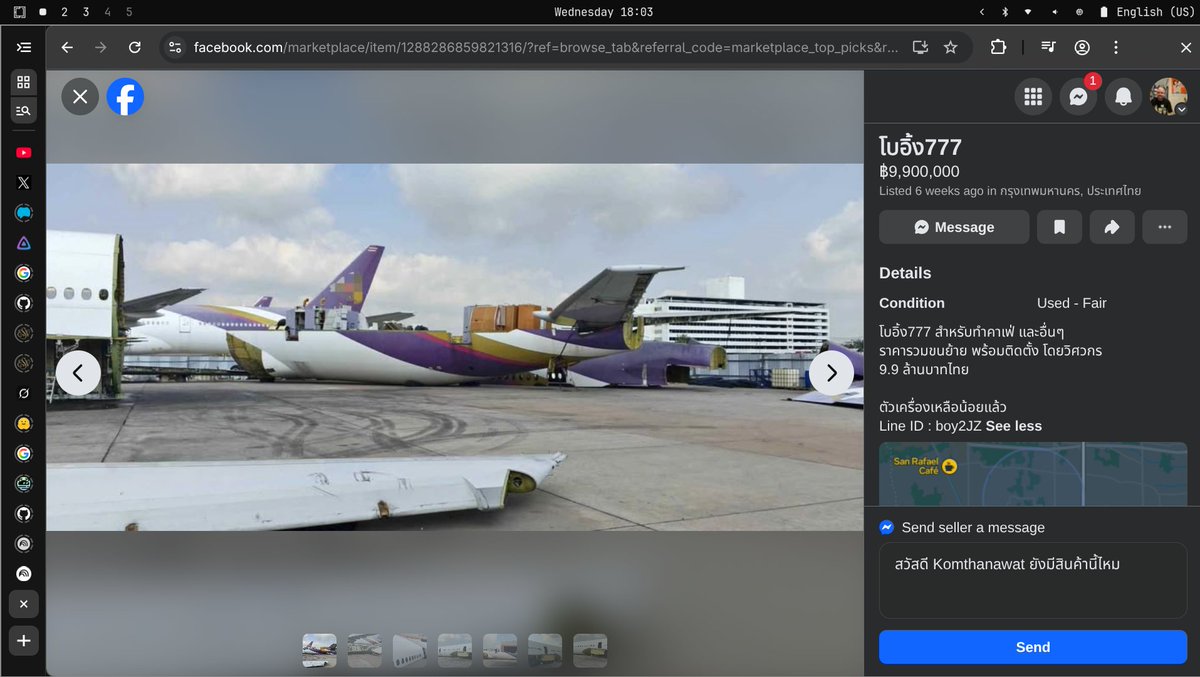Click the Used - Fair condition value
Screen dimensions: 1200x677
pyautogui.click(x=1072, y=303)
